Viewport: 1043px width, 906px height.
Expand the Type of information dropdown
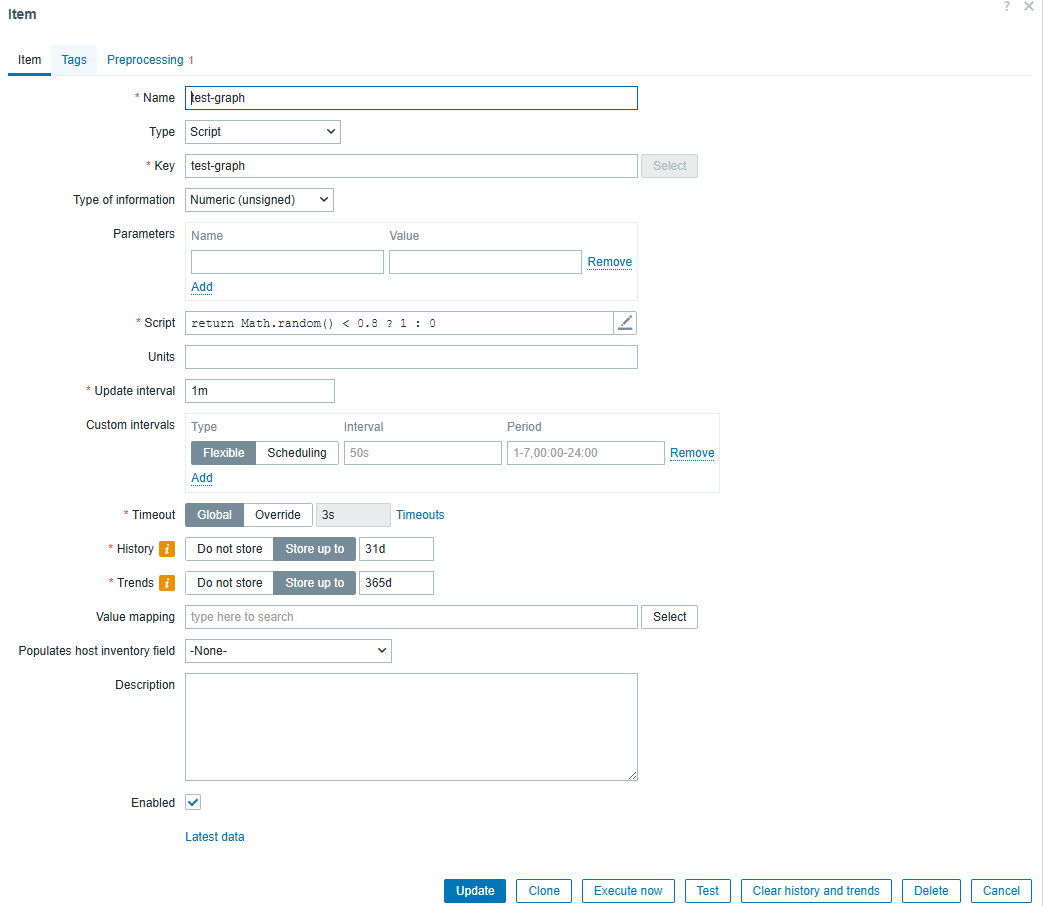[x=259, y=200]
